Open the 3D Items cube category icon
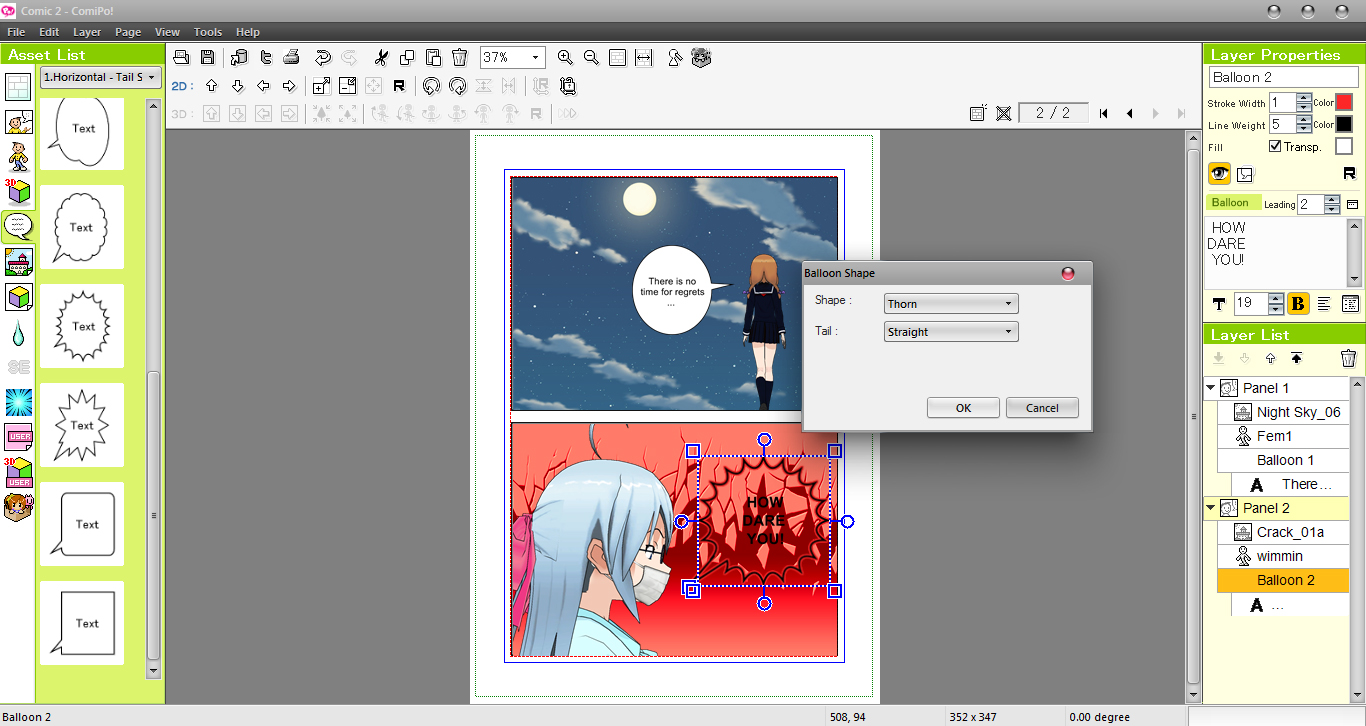This screenshot has width=1366, height=726. pyautogui.click(x=16, y=295)
